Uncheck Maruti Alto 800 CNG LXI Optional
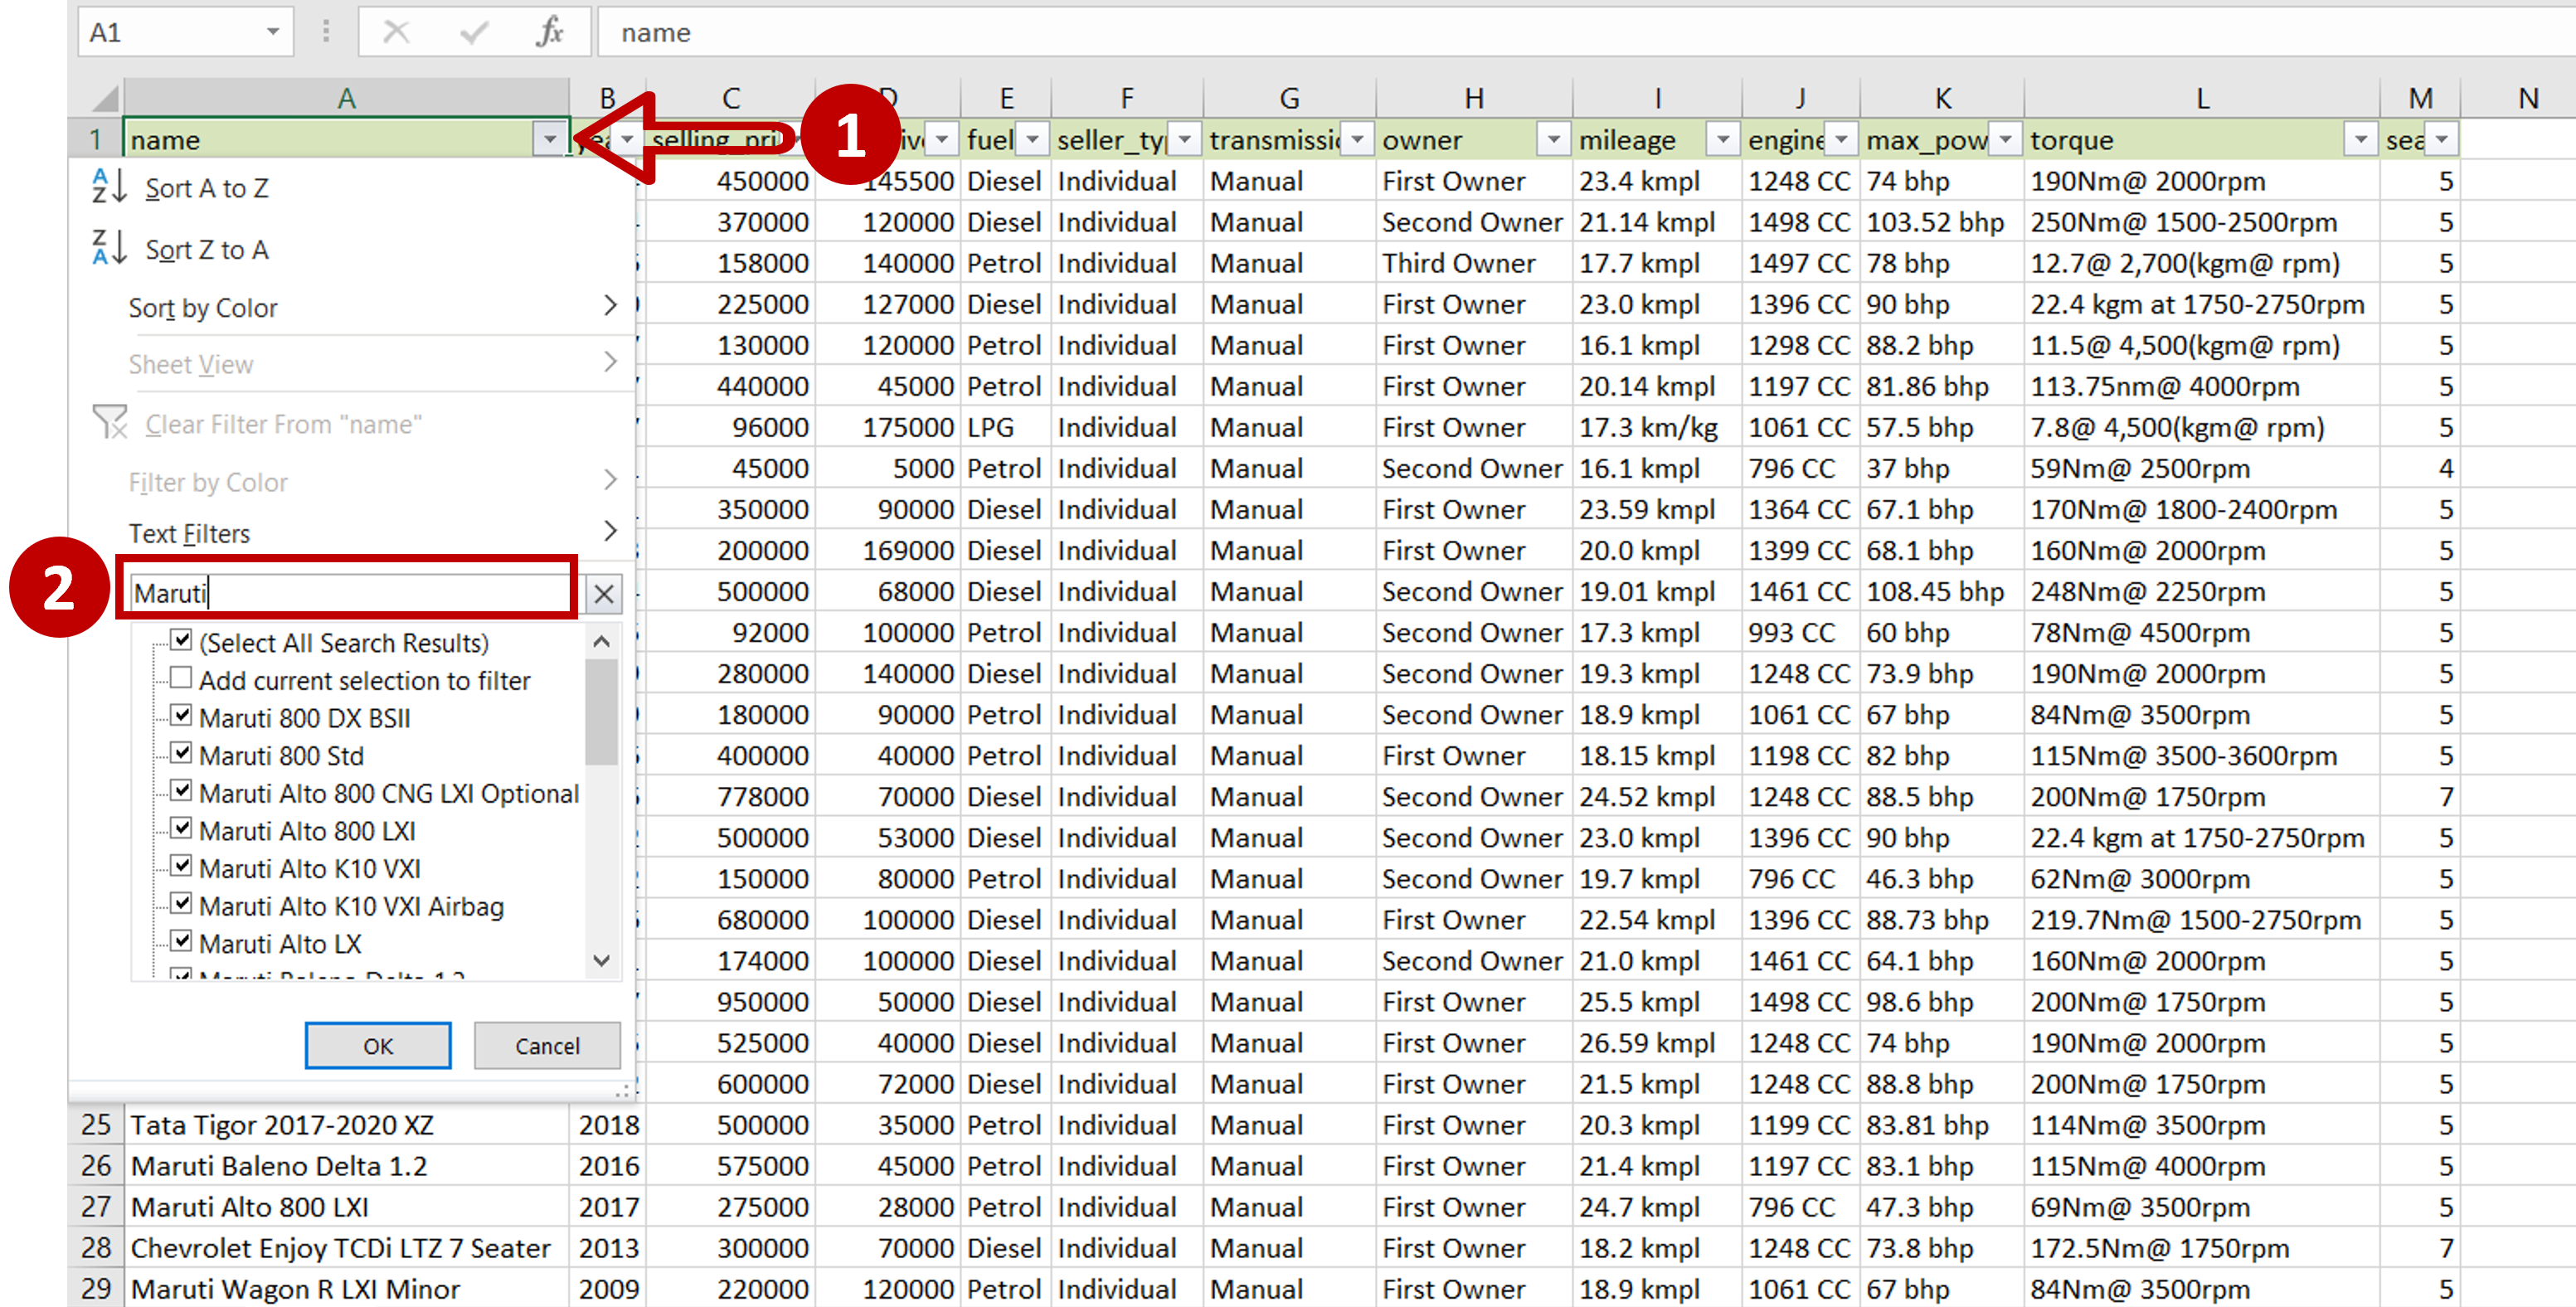This screenshot has height=1307, width=2576. 181,791
